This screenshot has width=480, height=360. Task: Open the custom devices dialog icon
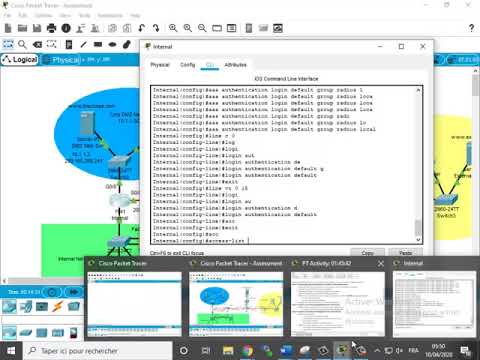point(231,28)
